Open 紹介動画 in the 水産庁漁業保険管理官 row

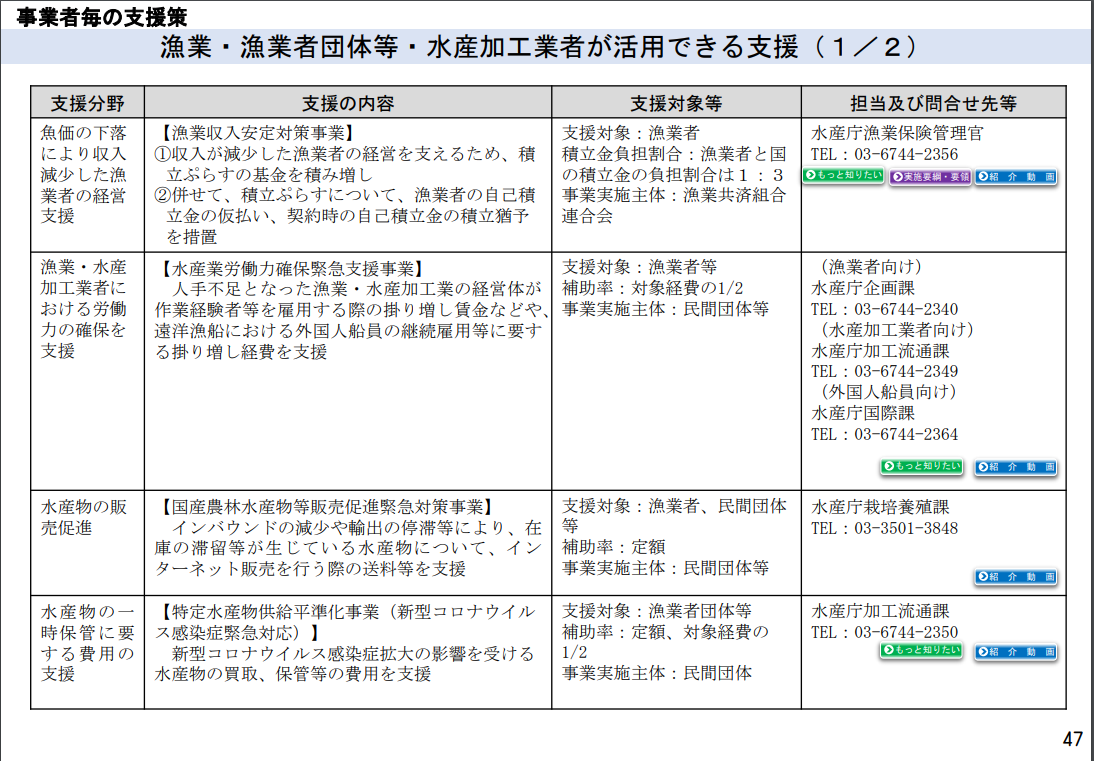pyautogui.click(x=1016, y=177)
